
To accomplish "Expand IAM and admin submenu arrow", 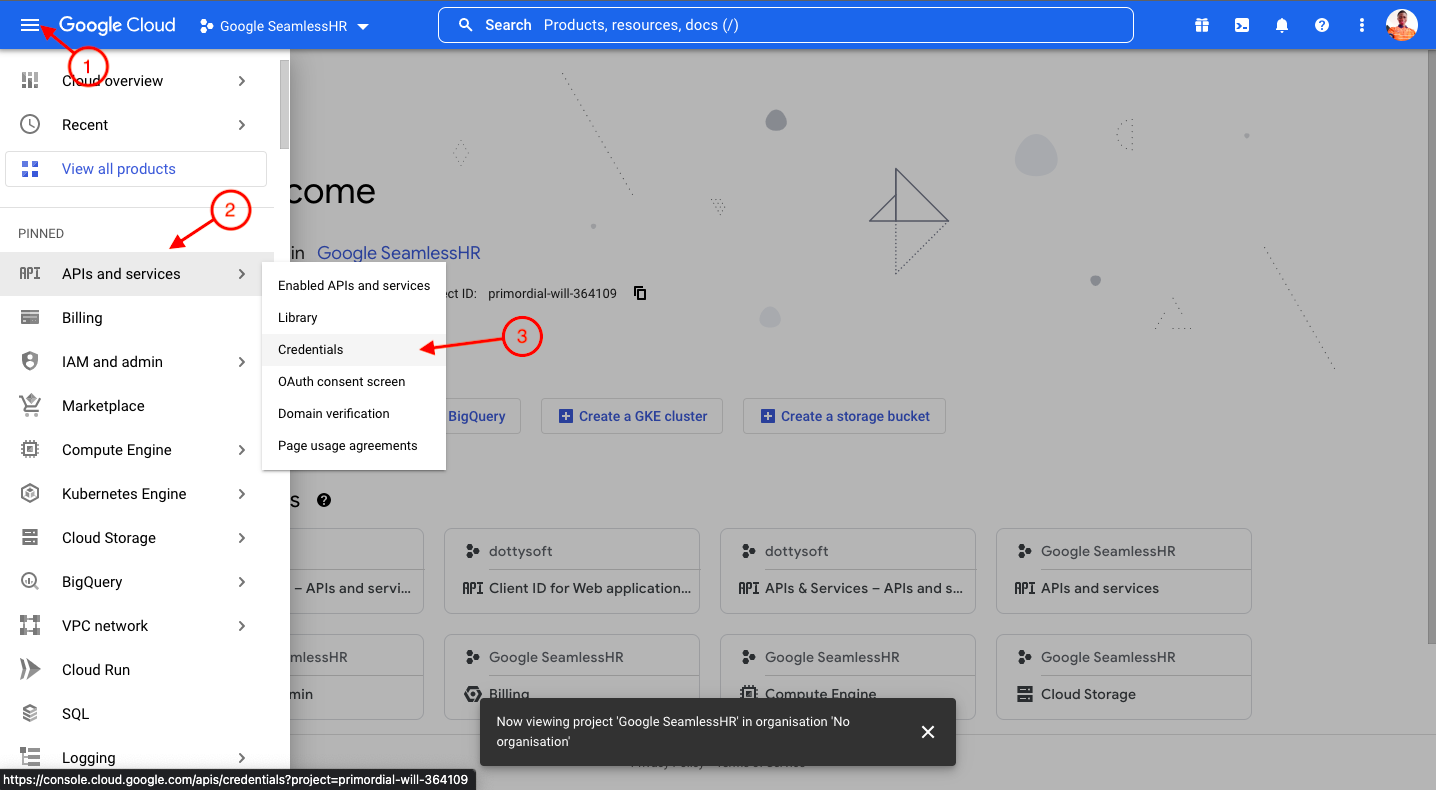I will pos(242,362).
